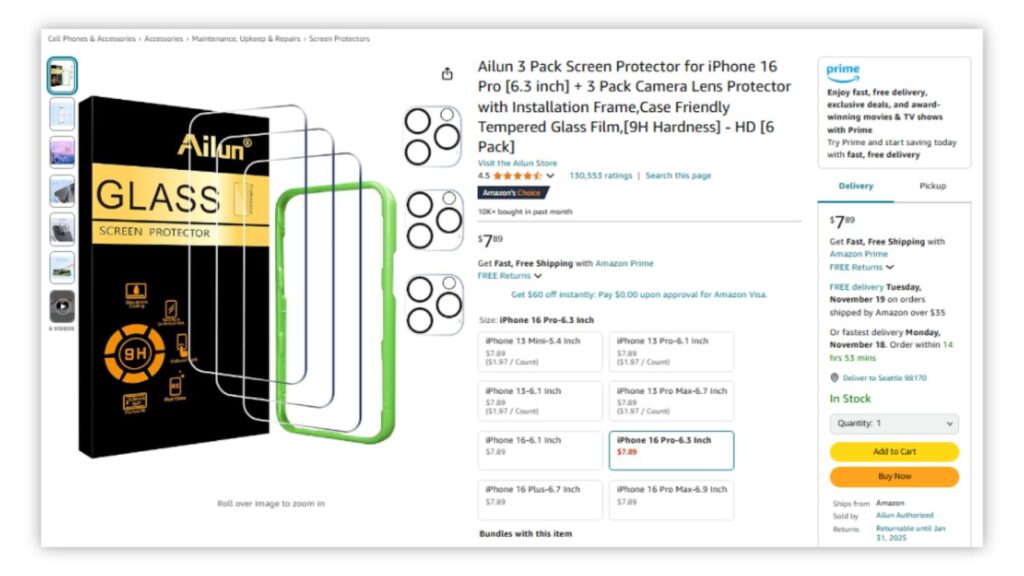Open the Screen Protectors breadcrumb category
This screenshot has height=576, width=1024.
[x=340, y=37]
